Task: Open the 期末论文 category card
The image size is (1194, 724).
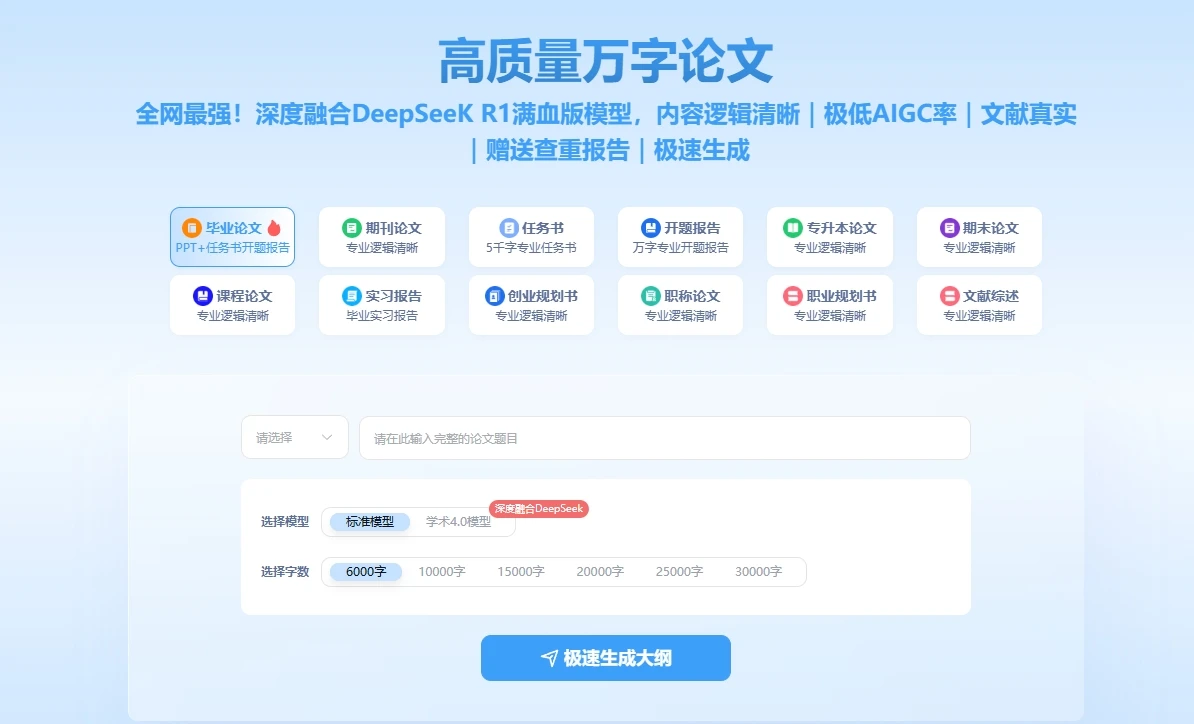Action: pos(979,237)
